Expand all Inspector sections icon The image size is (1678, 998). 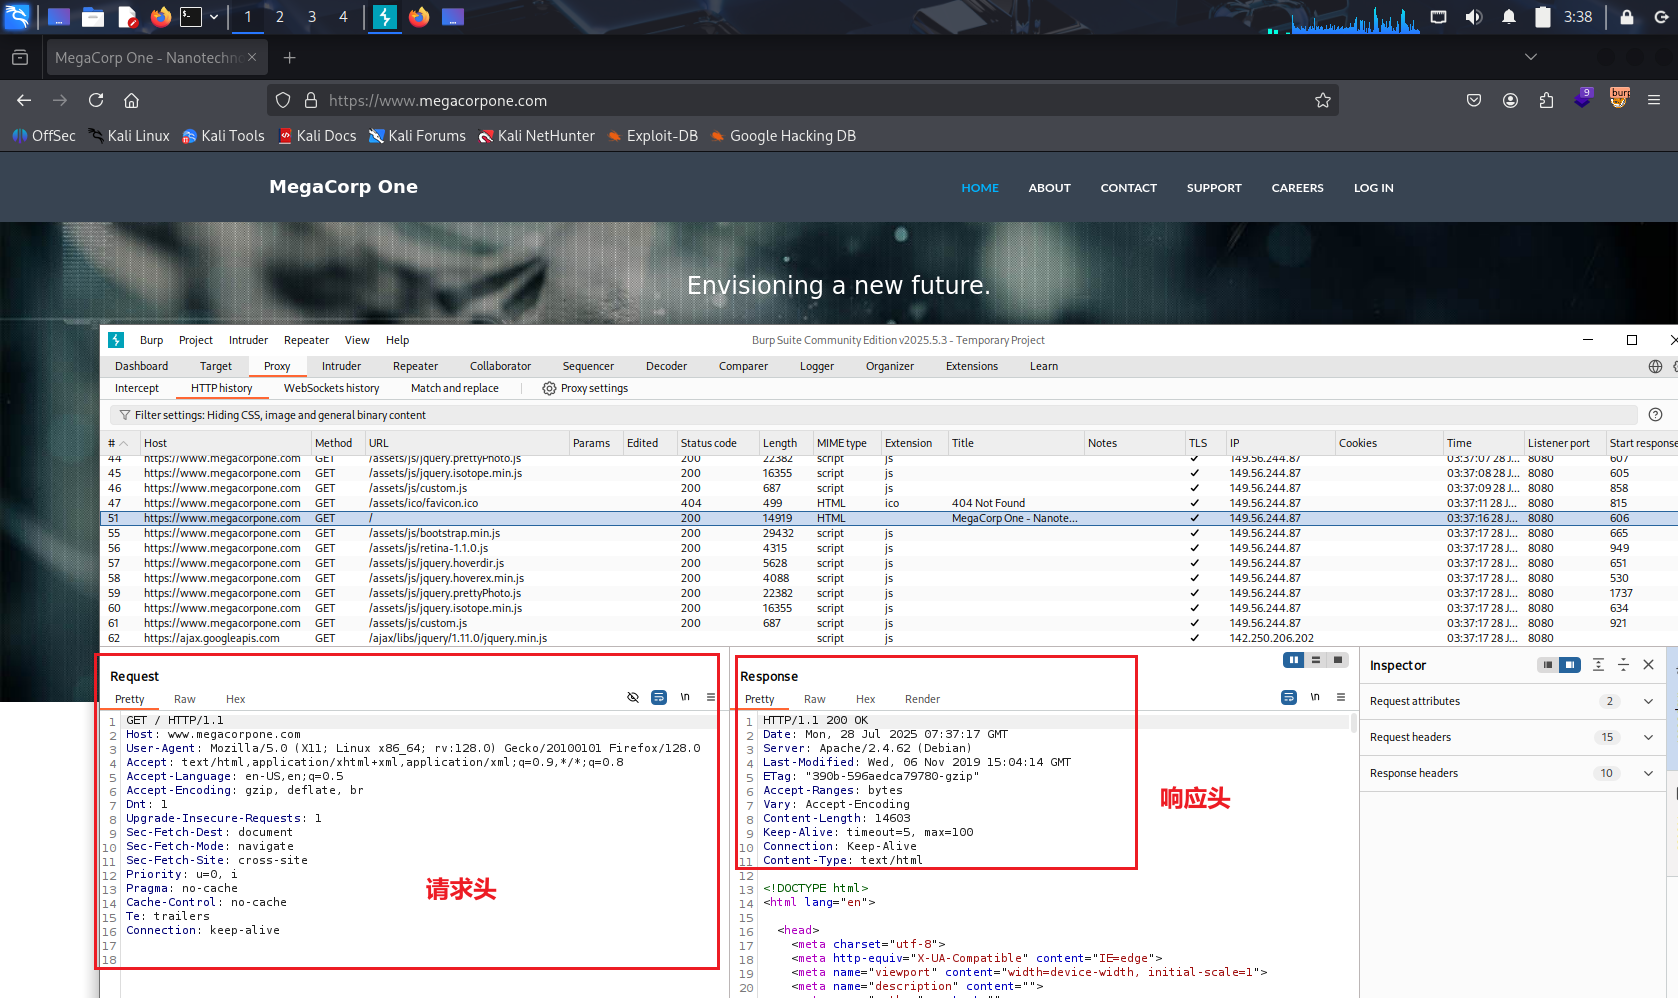1598,665
